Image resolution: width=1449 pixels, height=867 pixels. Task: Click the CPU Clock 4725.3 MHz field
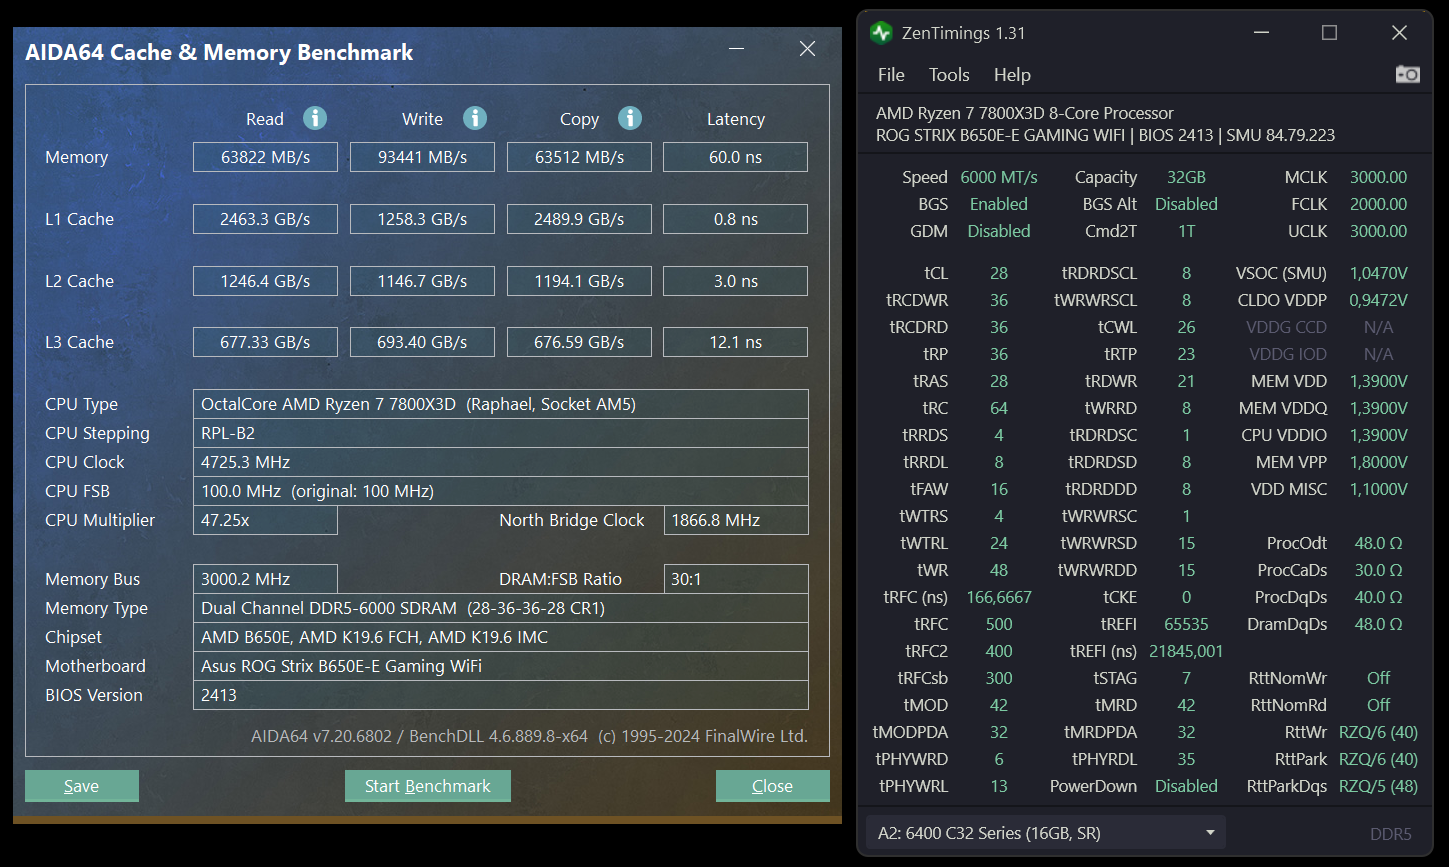coord(500,462)
